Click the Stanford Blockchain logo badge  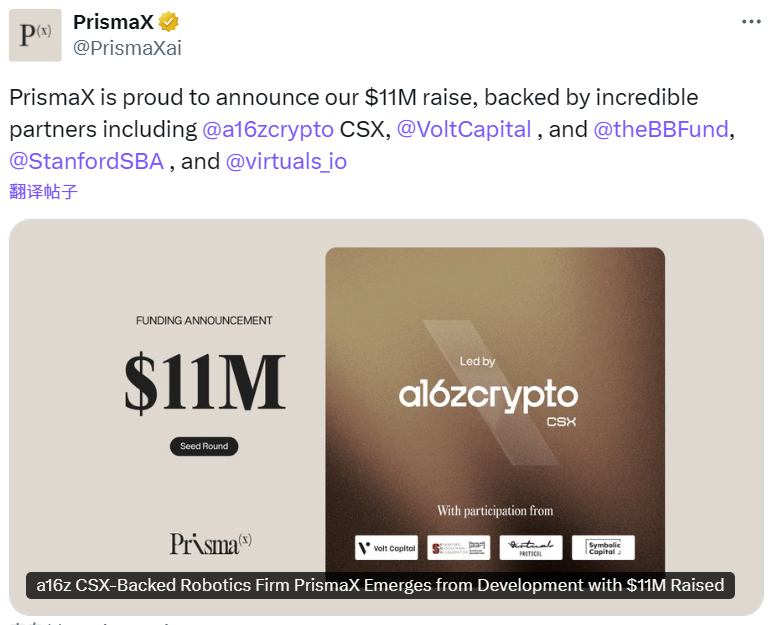tap(459, 548)
